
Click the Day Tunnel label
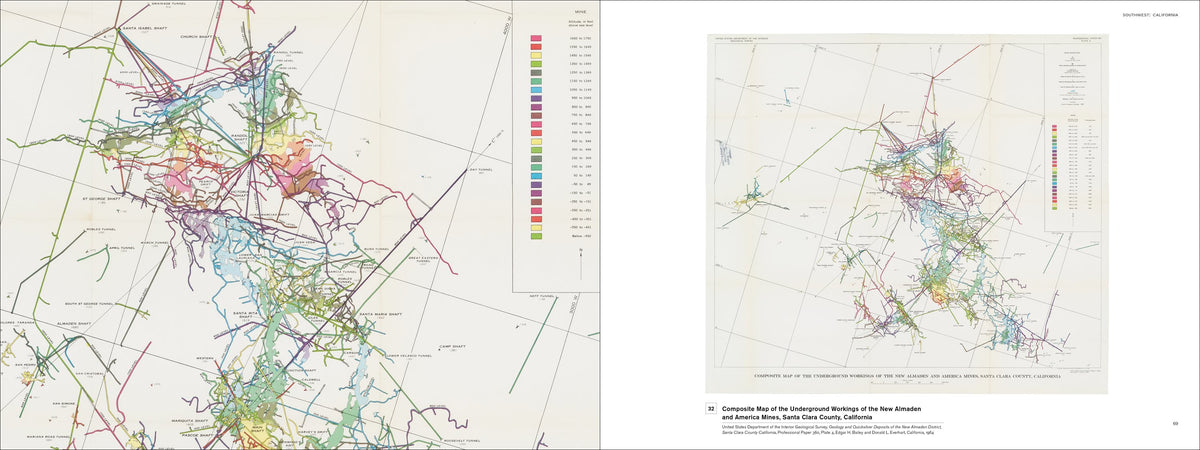click(x=482, y=170)
